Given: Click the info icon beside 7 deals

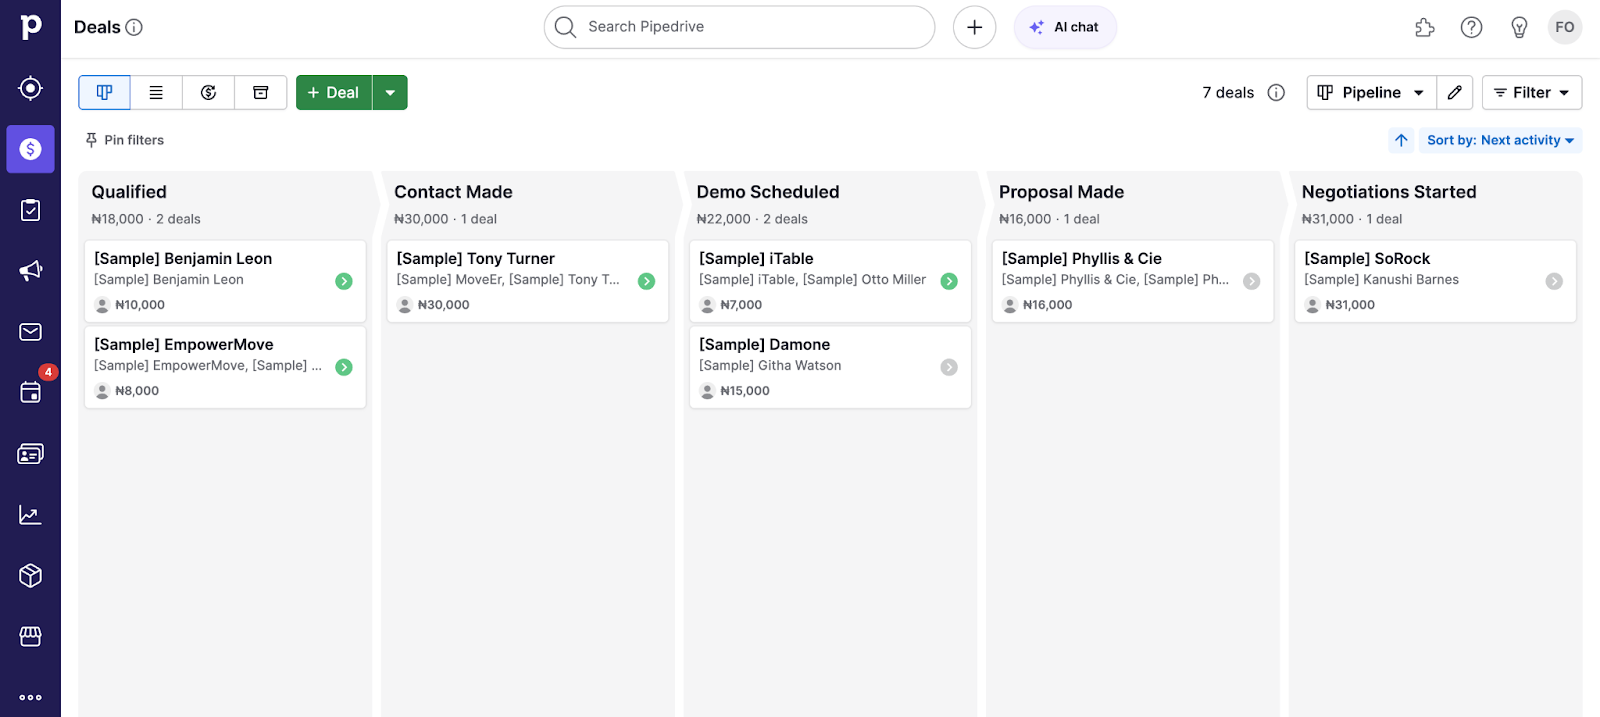Looking at the screenshot, I should pos(1276,93).
